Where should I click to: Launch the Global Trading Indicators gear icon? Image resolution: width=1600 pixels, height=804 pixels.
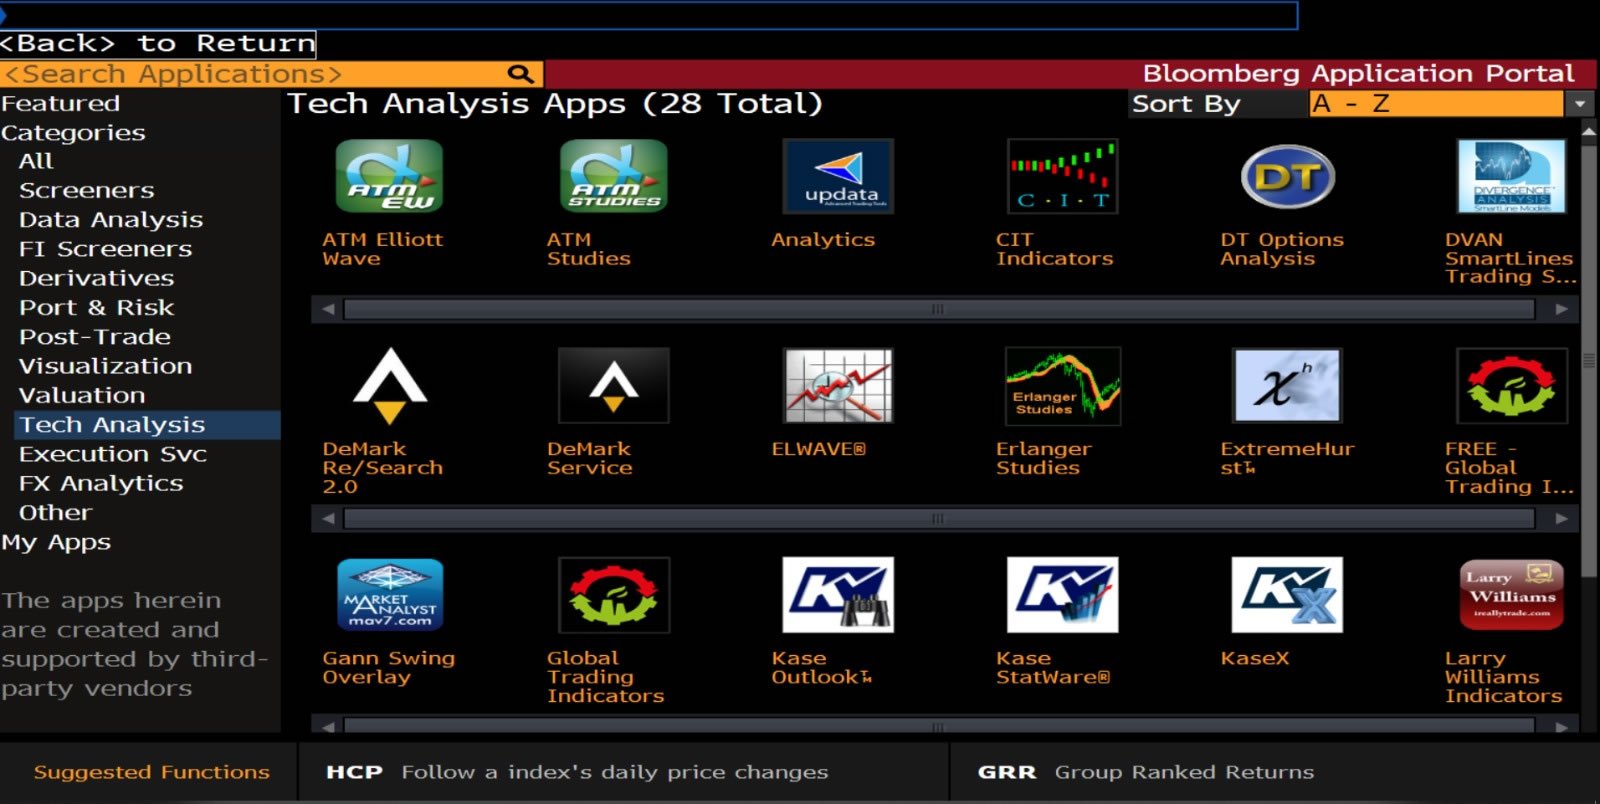pos(613,595)
